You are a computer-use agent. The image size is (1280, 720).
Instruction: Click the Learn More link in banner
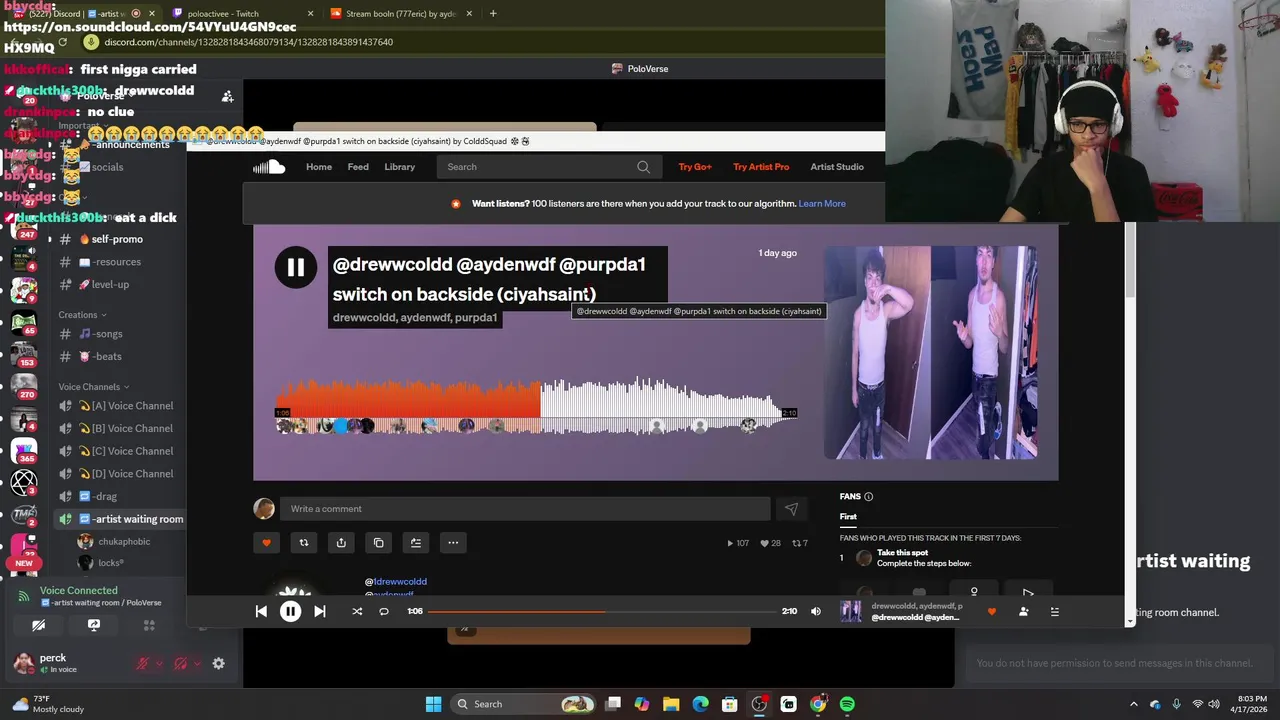coord(822,204)
